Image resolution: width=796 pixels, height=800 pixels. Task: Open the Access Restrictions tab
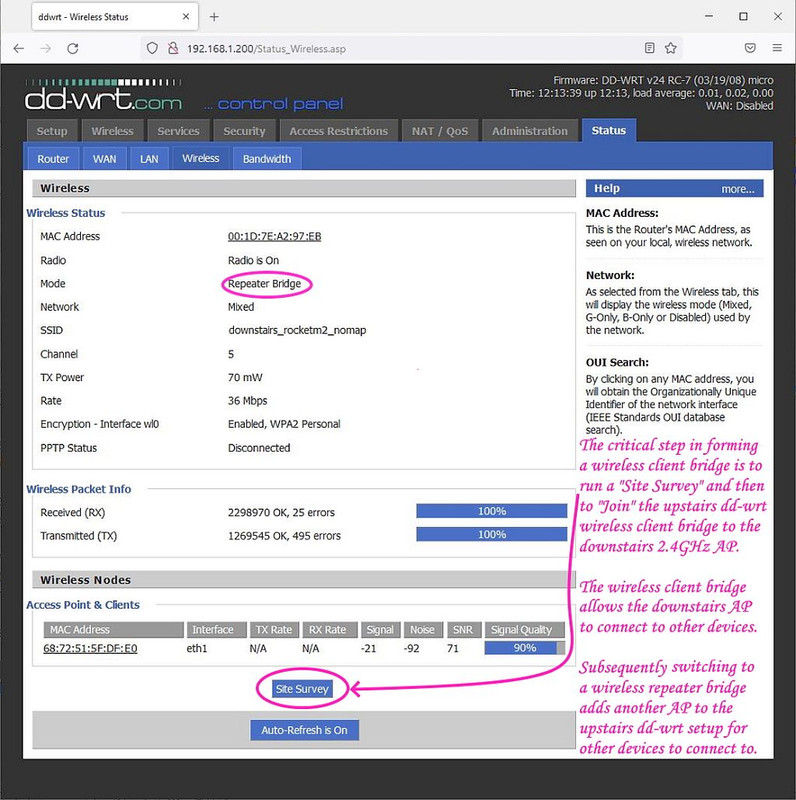coord(338,131)
